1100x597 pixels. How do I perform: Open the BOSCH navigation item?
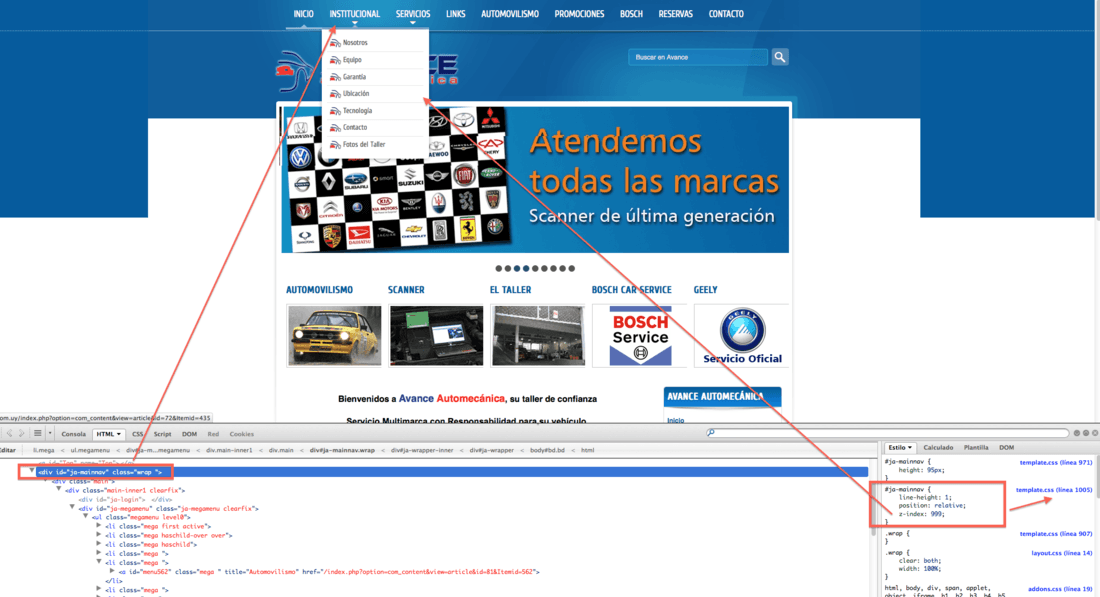[631, 14]
